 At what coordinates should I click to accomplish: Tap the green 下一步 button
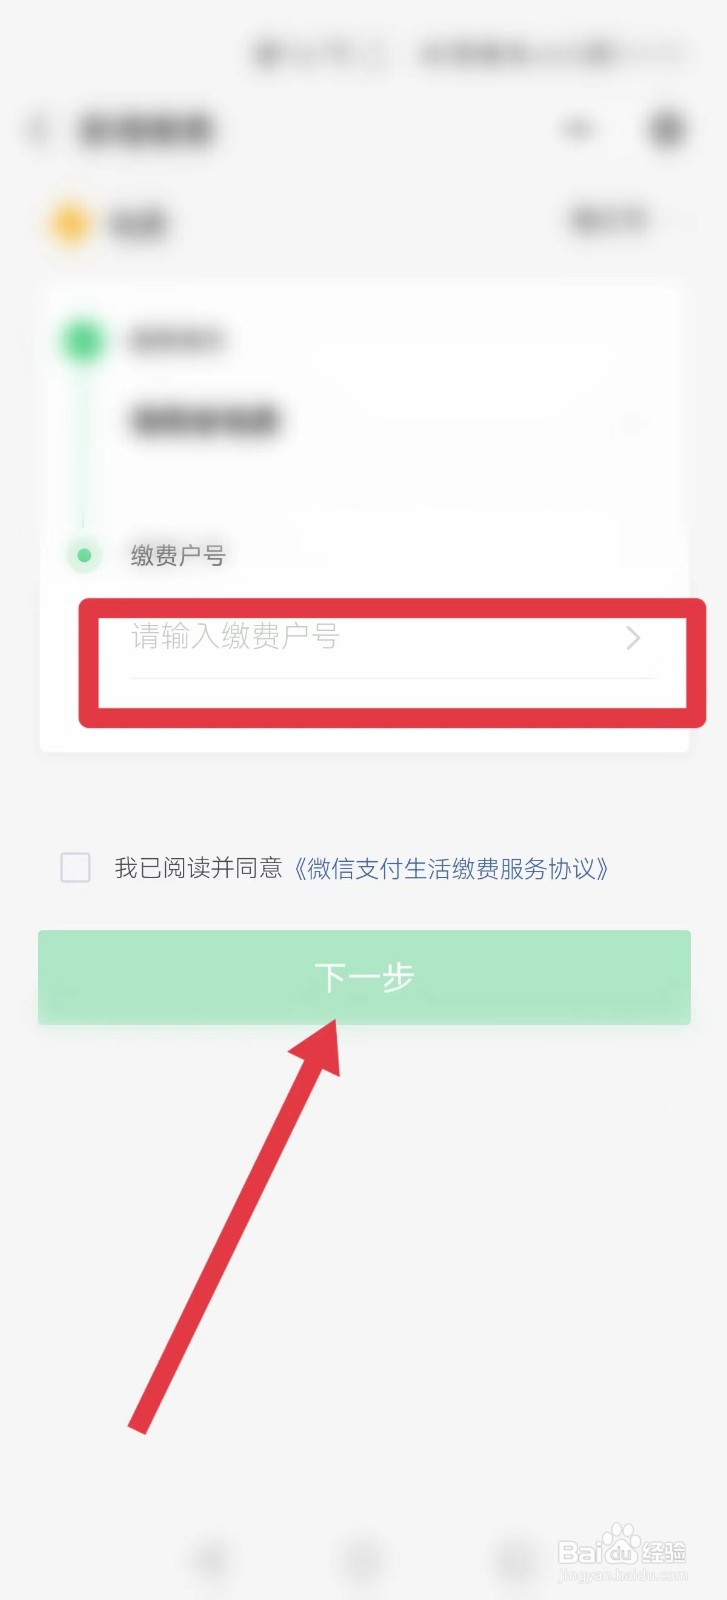[364, 977]
